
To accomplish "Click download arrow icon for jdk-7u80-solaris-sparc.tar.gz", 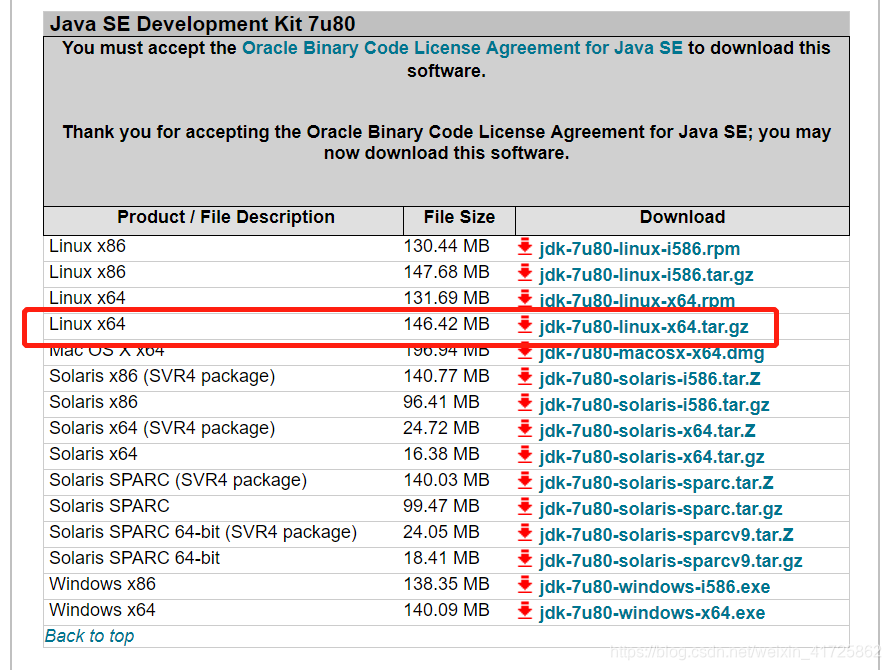I will (x=524, y=507).
